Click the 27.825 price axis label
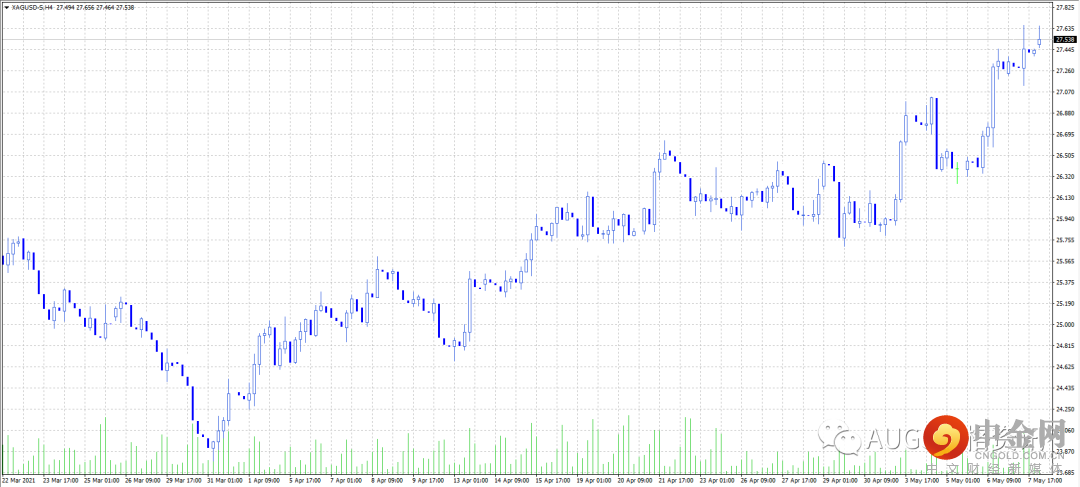This screenshot has height=487, width=1080. [1065, 8]
